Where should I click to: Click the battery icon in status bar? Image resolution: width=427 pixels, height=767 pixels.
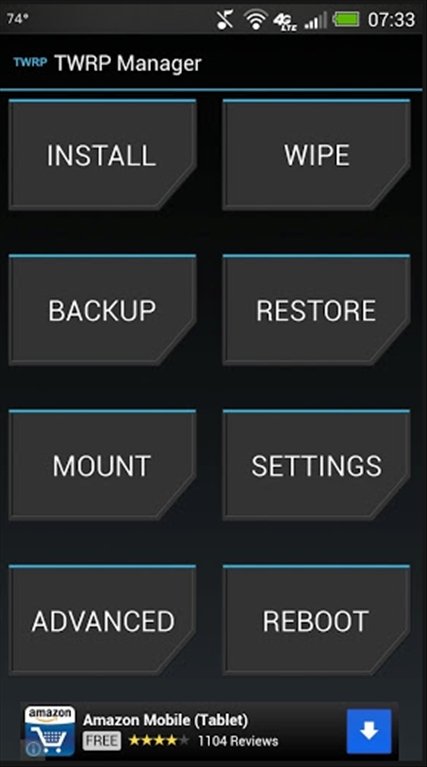[346, 20]
